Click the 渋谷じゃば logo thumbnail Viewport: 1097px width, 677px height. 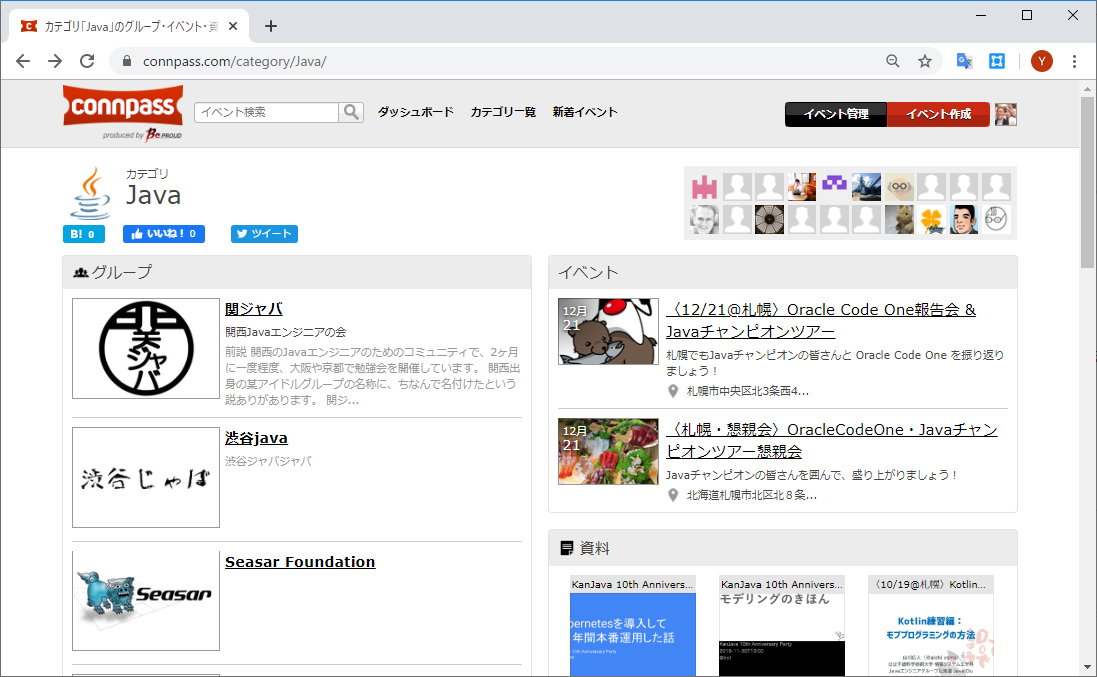point(146,478)
